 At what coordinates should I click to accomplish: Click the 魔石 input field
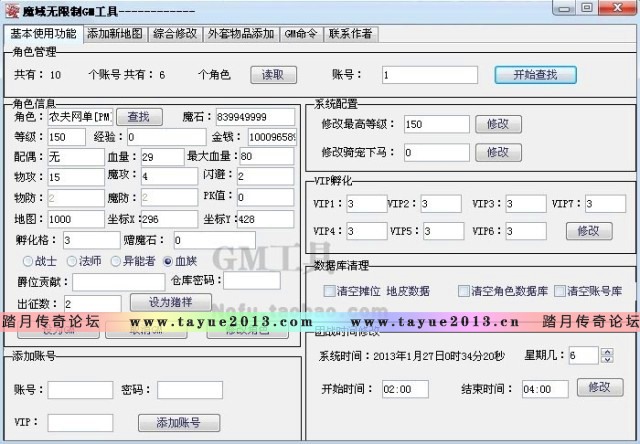tap(253, 117)
